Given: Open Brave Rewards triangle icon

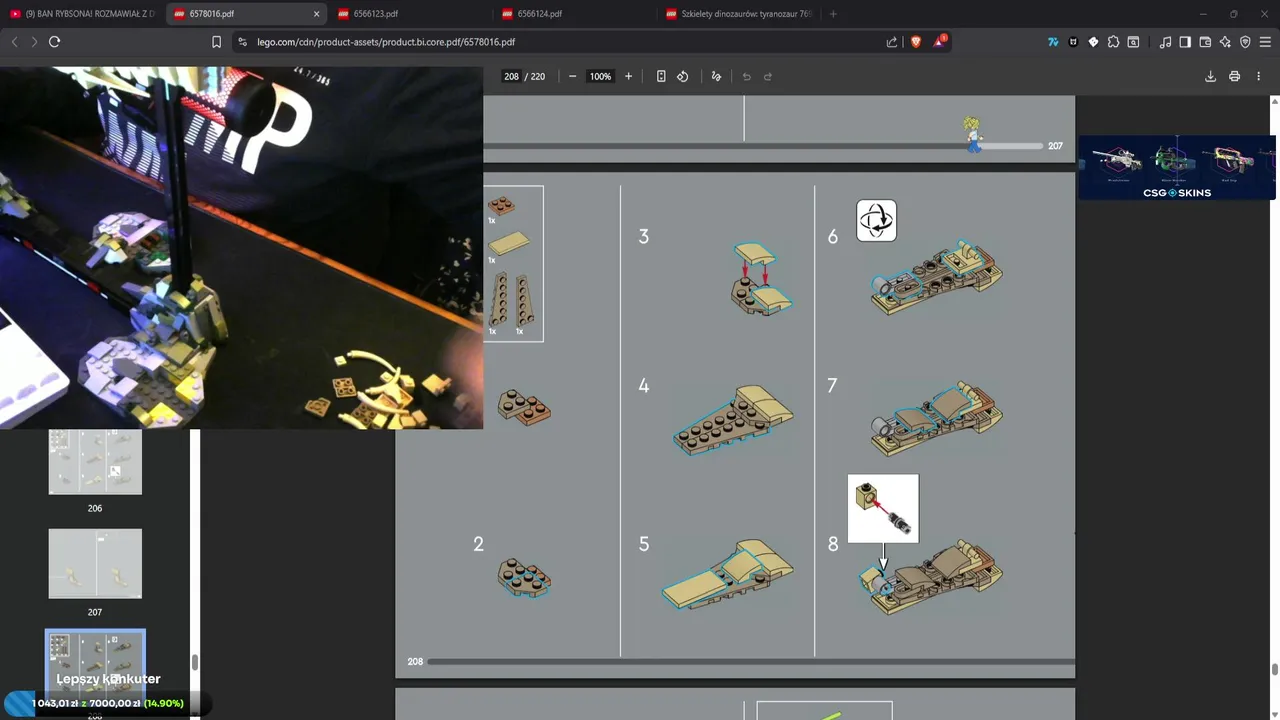Looking at the screenshot, I should pos(940,42).
